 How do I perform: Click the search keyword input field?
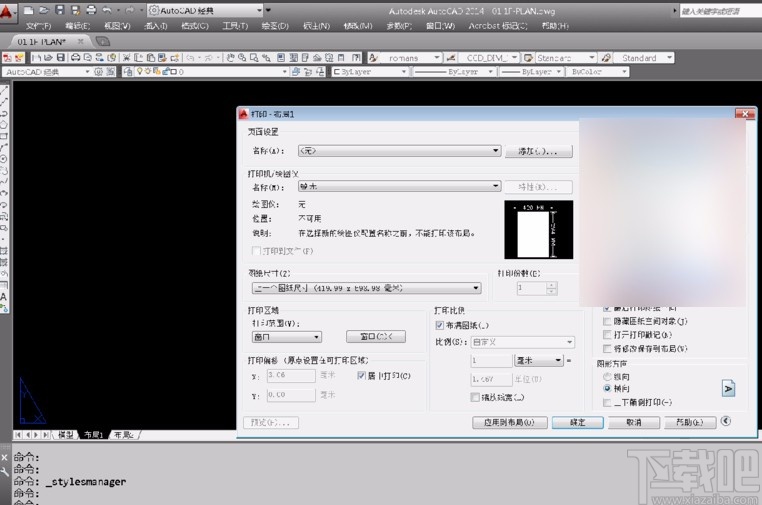point(717,11)
